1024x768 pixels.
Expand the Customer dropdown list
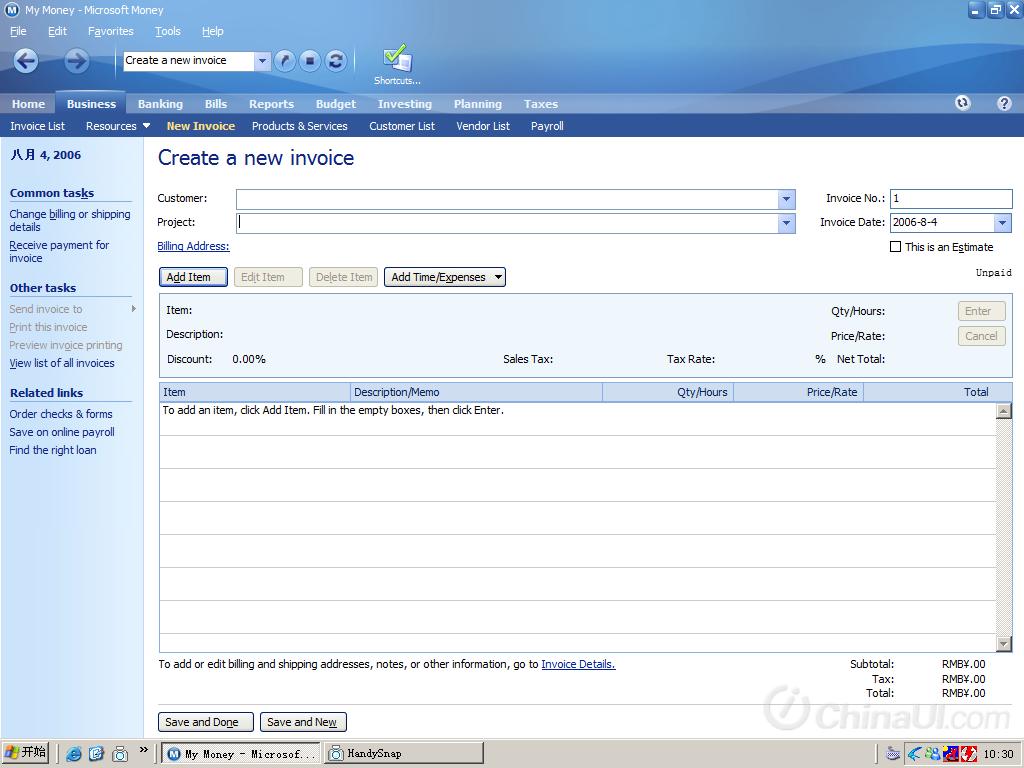click(x=786, y=199)
